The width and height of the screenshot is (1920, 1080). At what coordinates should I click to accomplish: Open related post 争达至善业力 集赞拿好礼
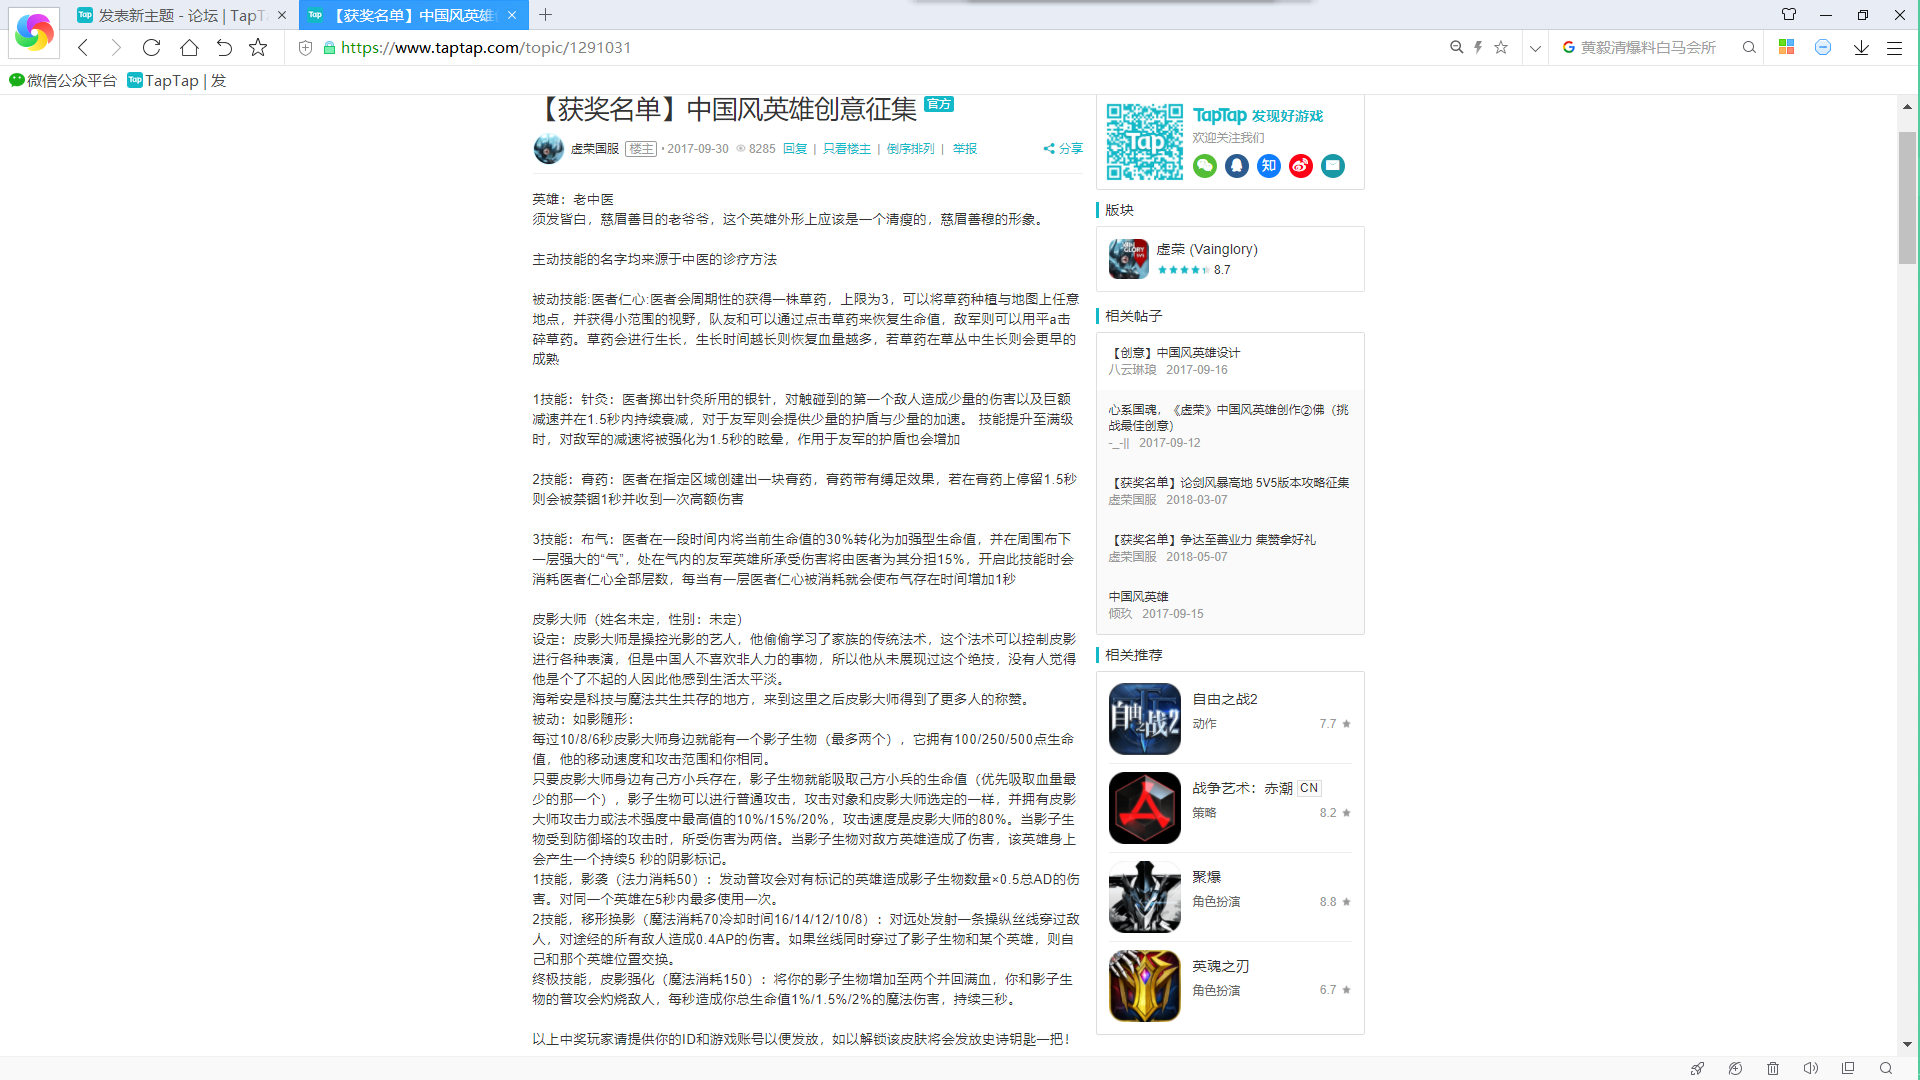tap(1212, 539)
